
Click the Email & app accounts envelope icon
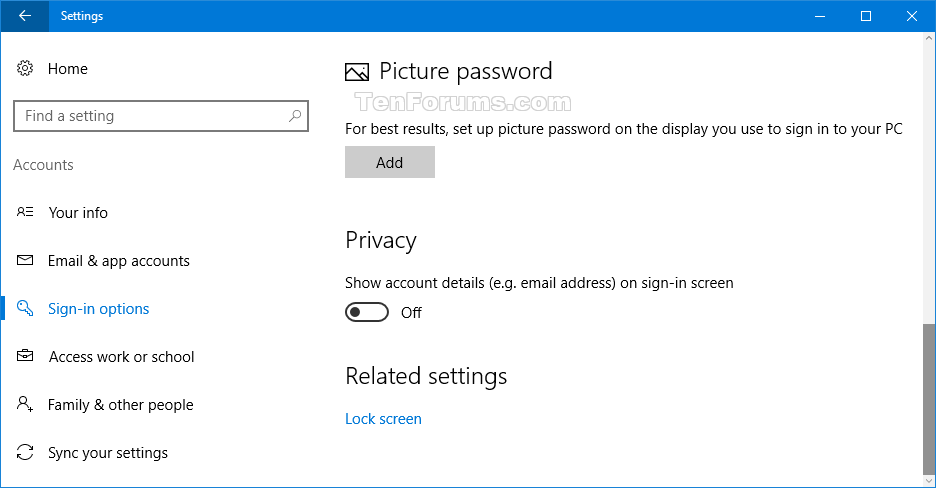[25, 260]
